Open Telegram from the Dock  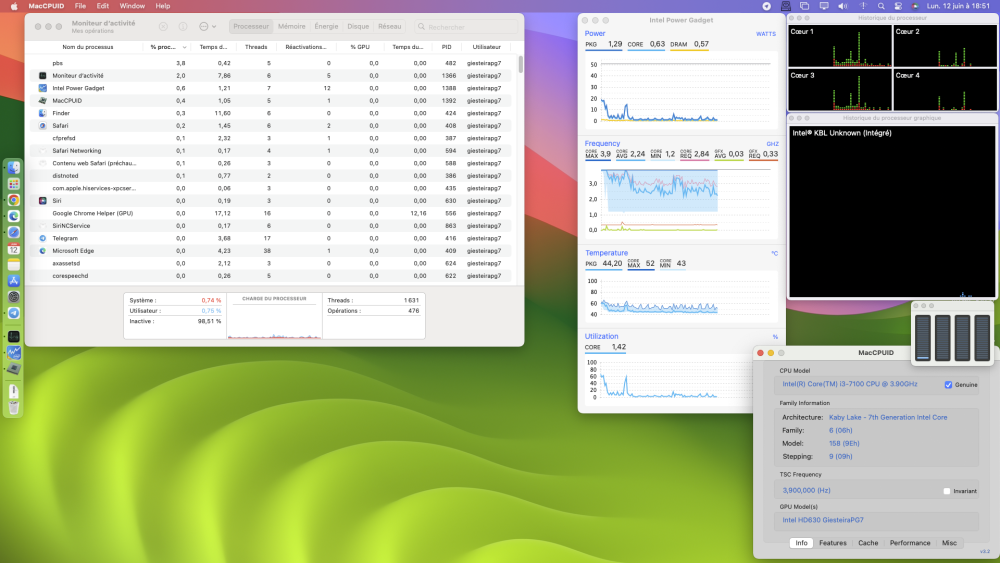pyautogui.click(x=13, y=313)
